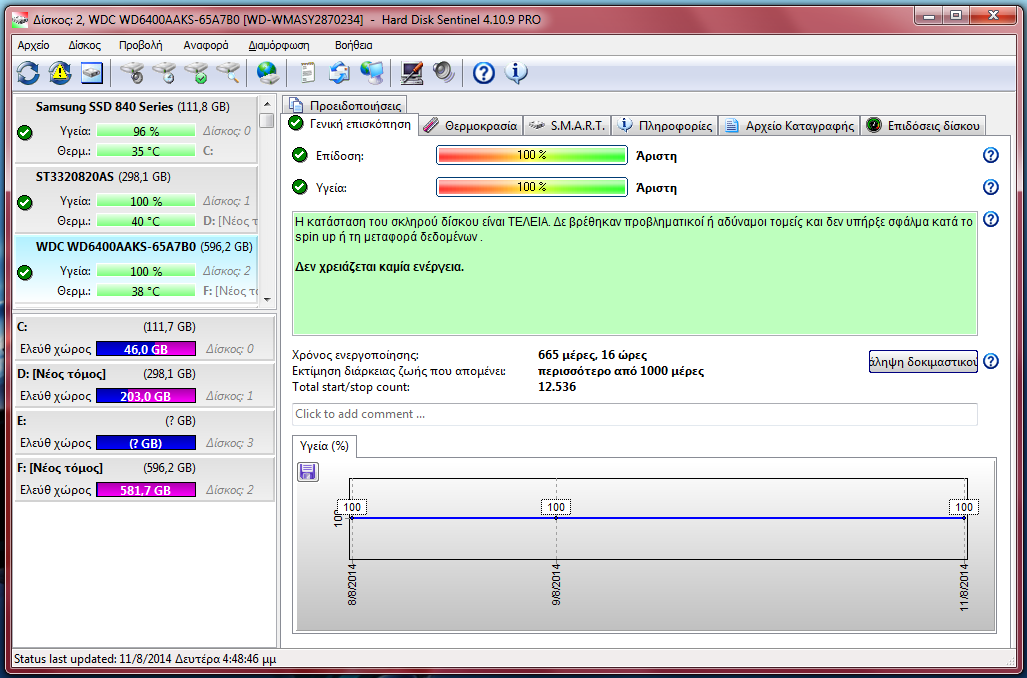Switch to the Θερμοκρασία tab
Viewport: 1027px width, 678px height.
pos(470,126)
